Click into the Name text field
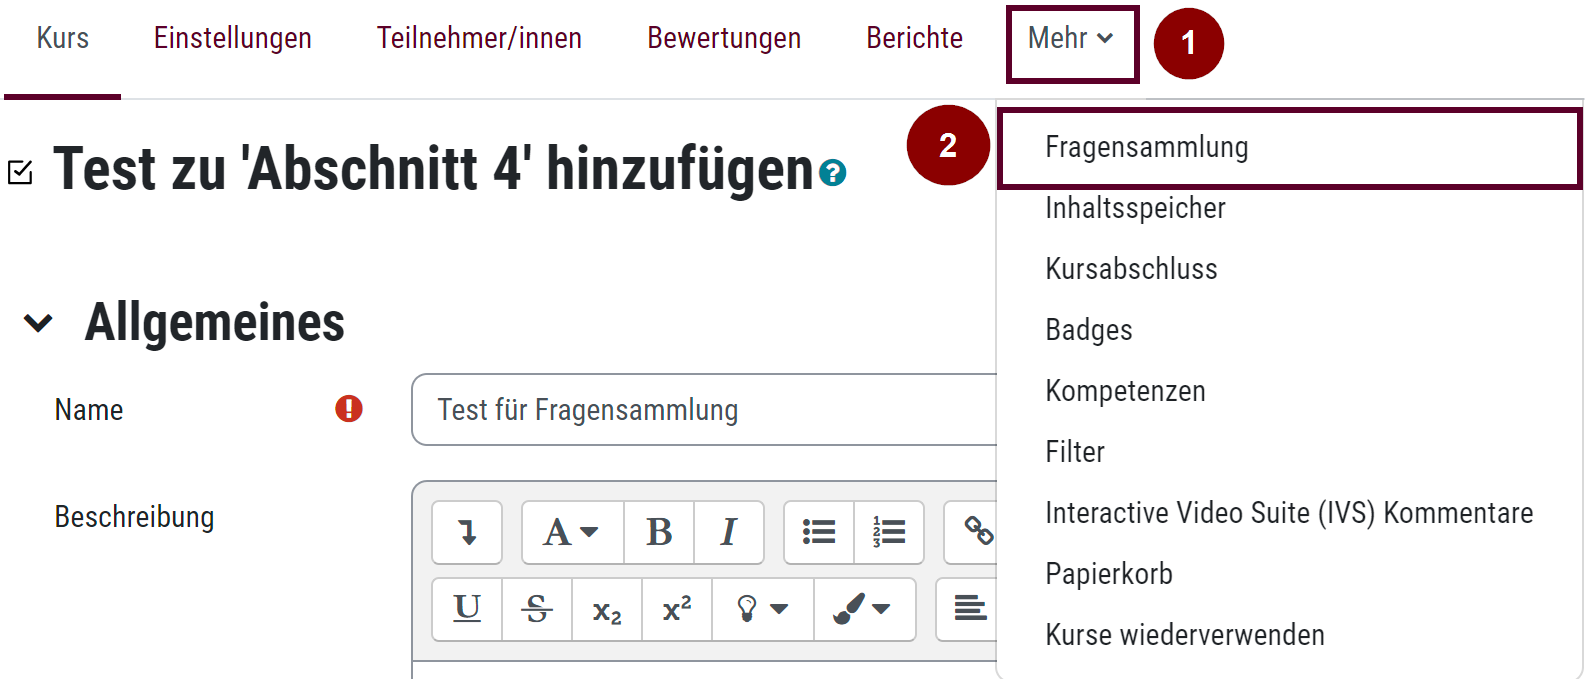This screenshot has width=1585, height=679. pos(700,410)
